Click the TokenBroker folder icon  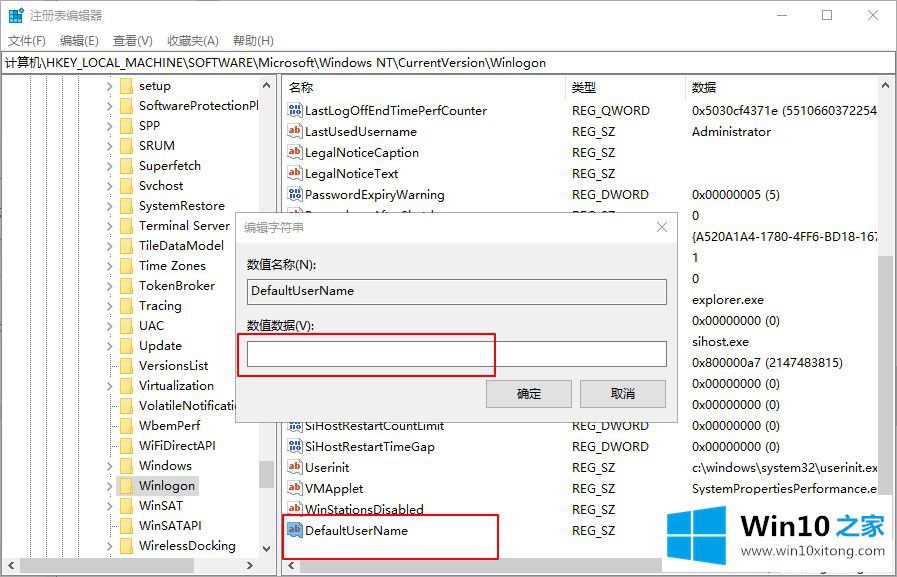click(126, 285)
